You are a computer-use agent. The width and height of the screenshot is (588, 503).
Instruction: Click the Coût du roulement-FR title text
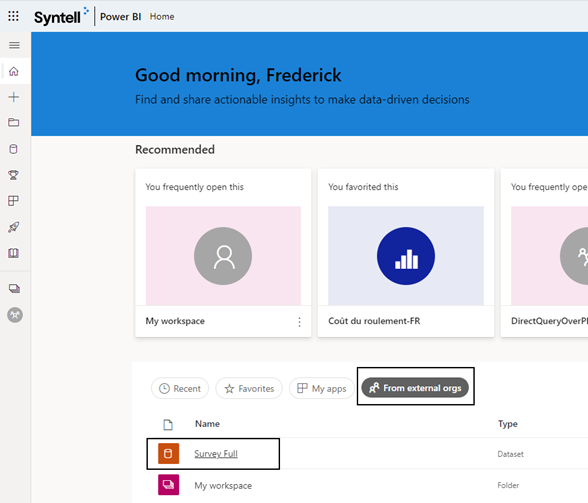point(374,321)
